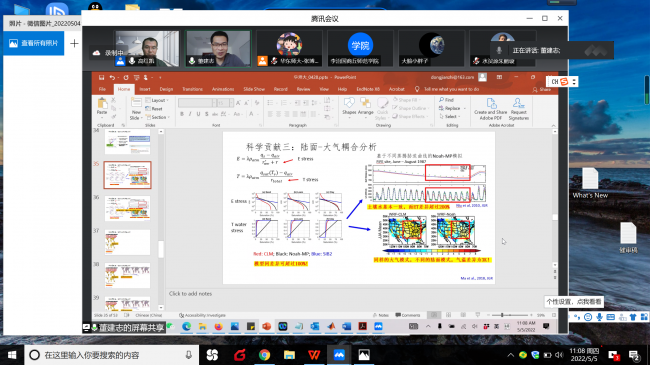Open WPS Office from the taskbar

pyautogui.click(x=314, y=355)
